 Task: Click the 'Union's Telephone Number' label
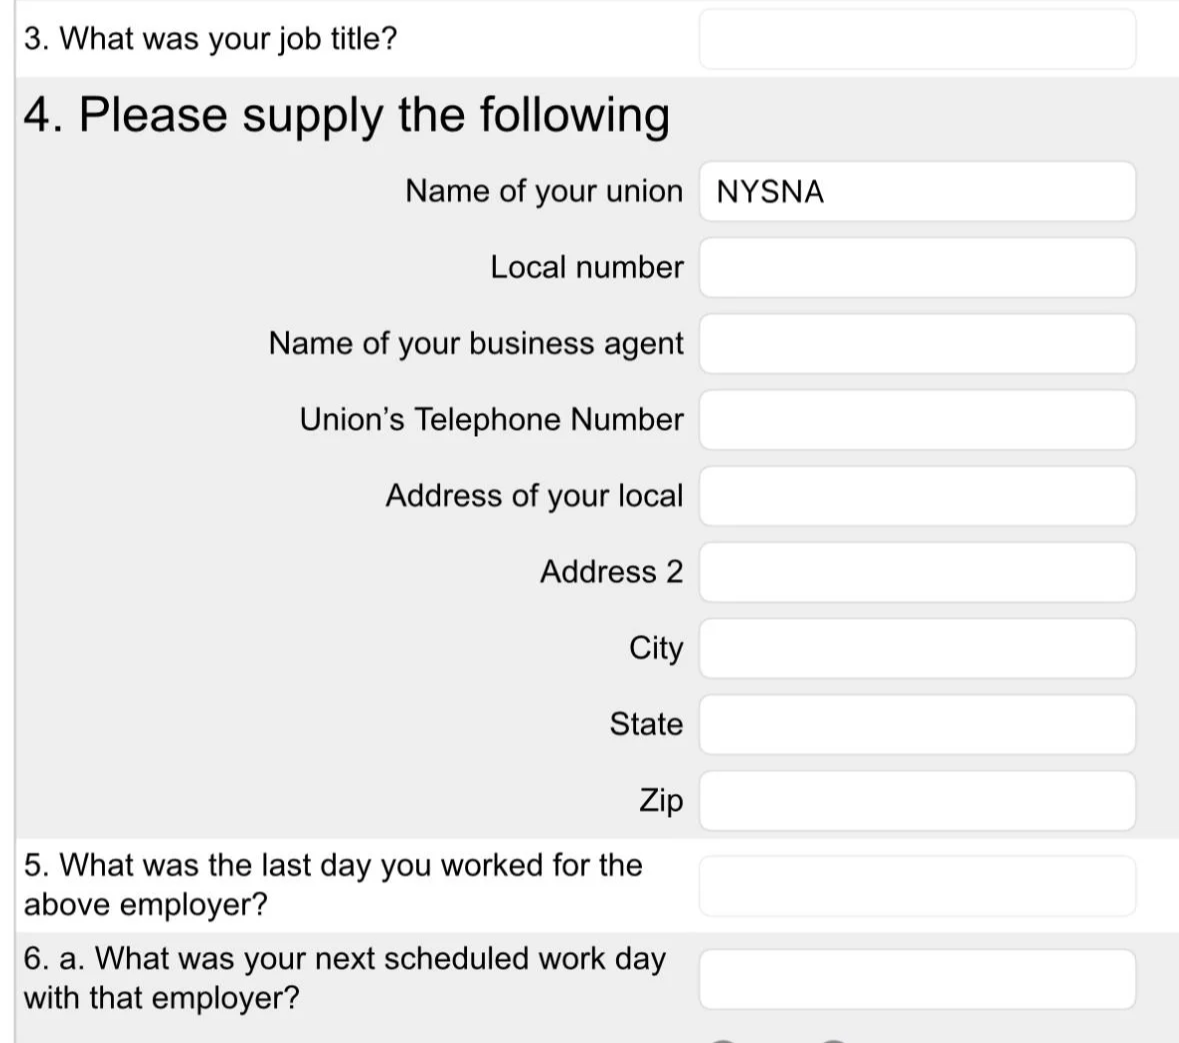click(491, 419)
